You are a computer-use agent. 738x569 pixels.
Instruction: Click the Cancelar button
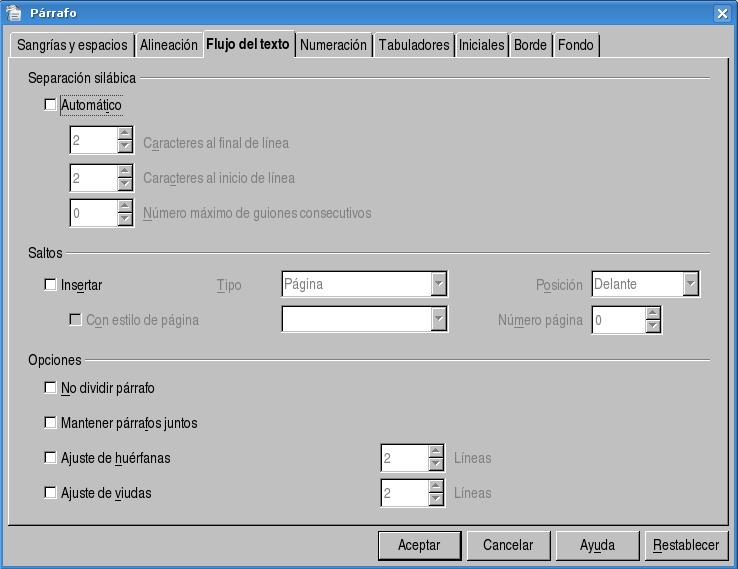(508, 545)
